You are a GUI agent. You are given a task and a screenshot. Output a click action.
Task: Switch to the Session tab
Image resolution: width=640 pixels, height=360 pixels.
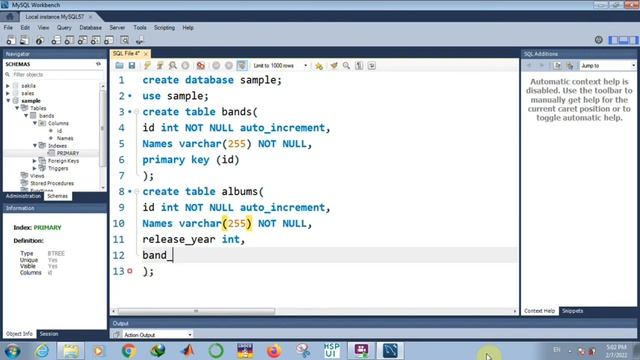point(49,334)
